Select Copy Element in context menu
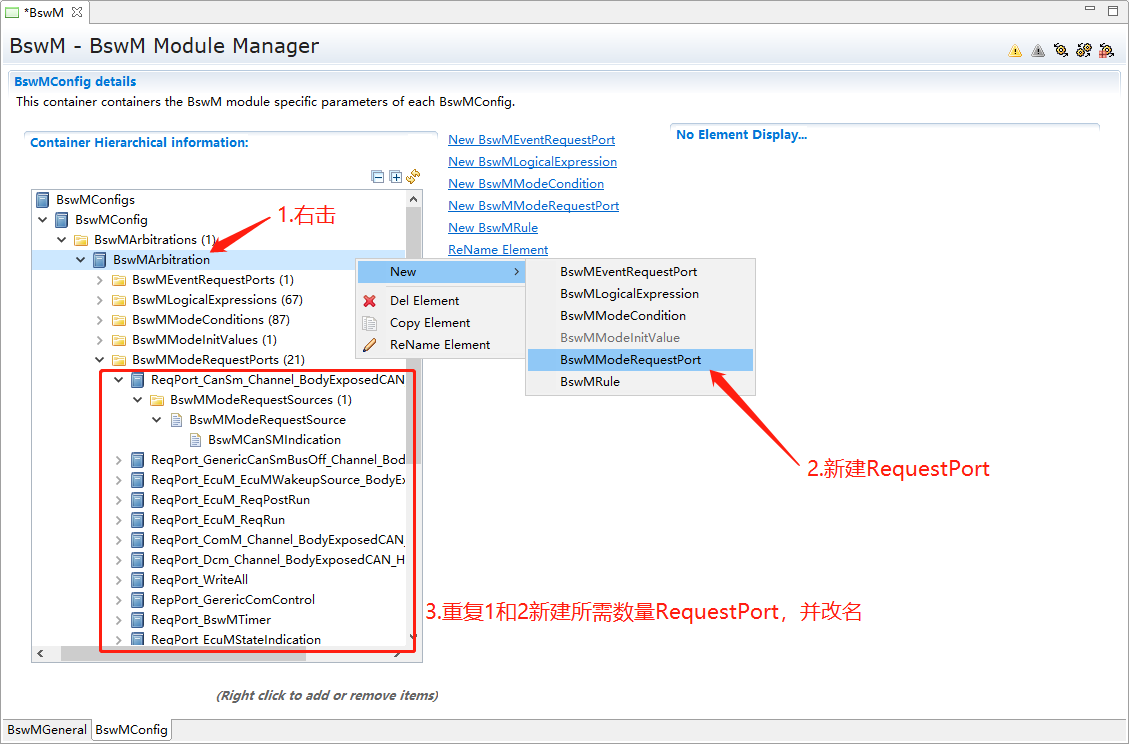Screen dimensions: 1129x744 click(430, 323)
